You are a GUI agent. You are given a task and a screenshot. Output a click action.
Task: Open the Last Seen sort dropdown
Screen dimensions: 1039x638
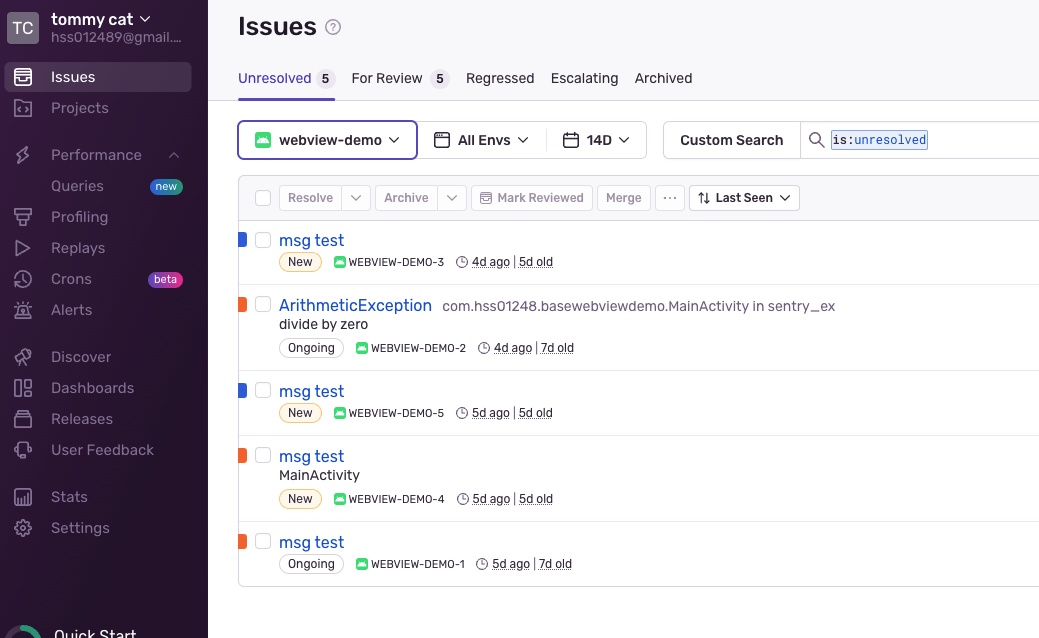[744, 198]
